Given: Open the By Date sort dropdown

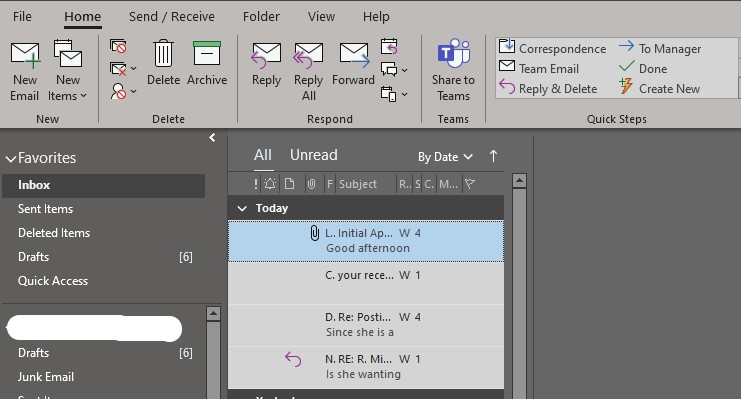Looking at the screenshot, I should 445,156.
